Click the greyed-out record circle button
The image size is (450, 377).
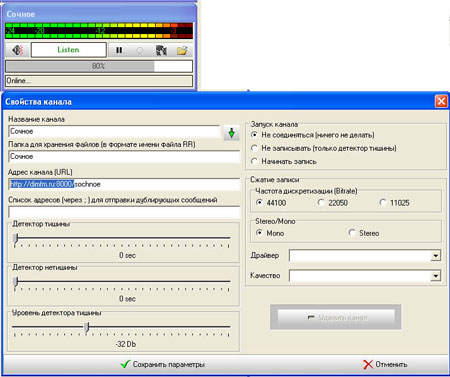(140, 51)
